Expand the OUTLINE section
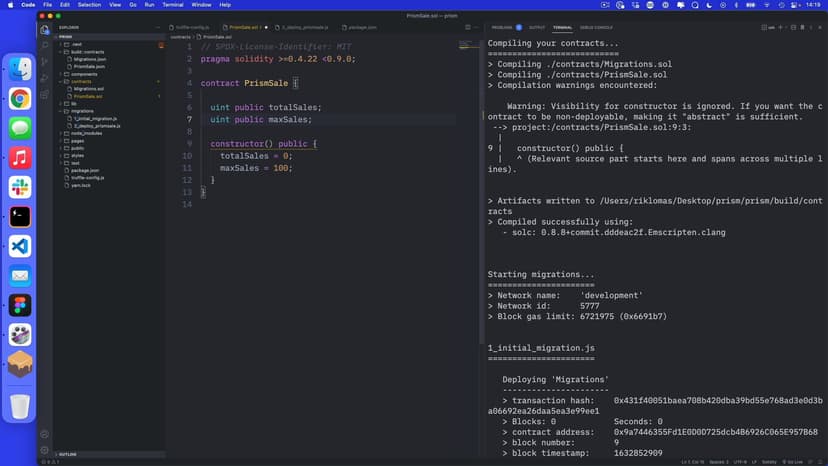 coord(68,454)
